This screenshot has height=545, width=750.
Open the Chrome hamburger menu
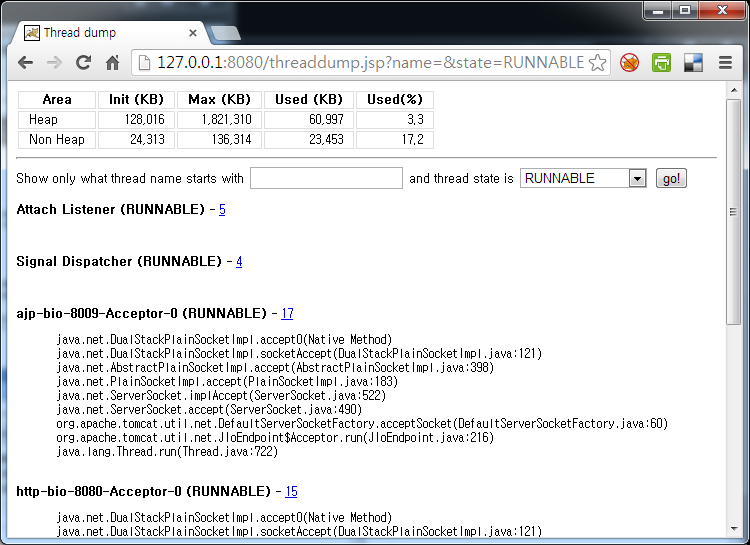(x=725, y=63)
